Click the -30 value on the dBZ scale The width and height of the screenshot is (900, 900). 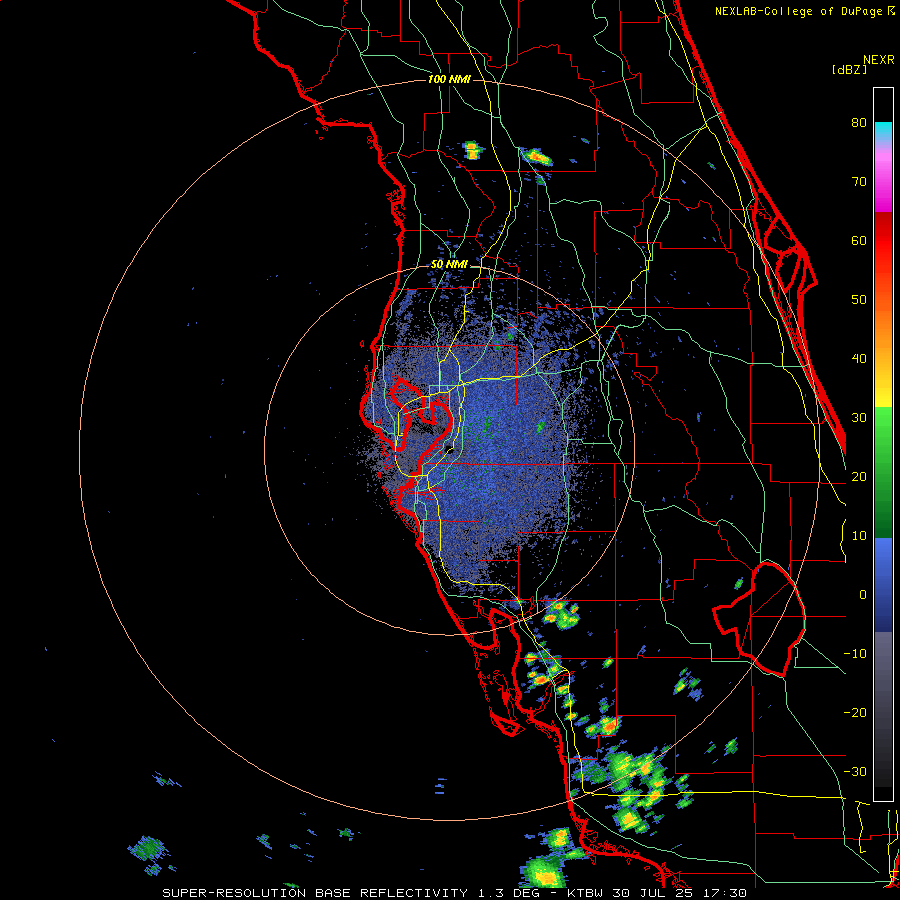pyautogui.click(x=855, y=771)
